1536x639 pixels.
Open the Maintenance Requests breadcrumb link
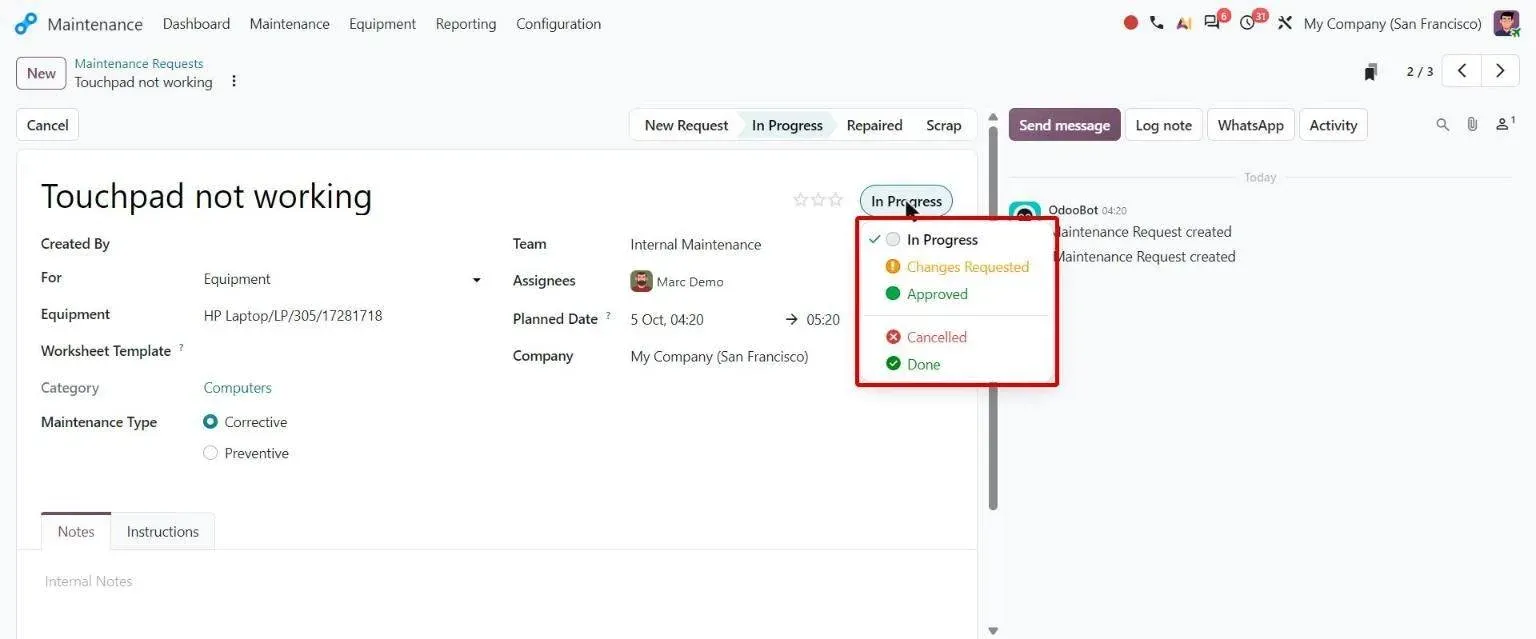138,63
